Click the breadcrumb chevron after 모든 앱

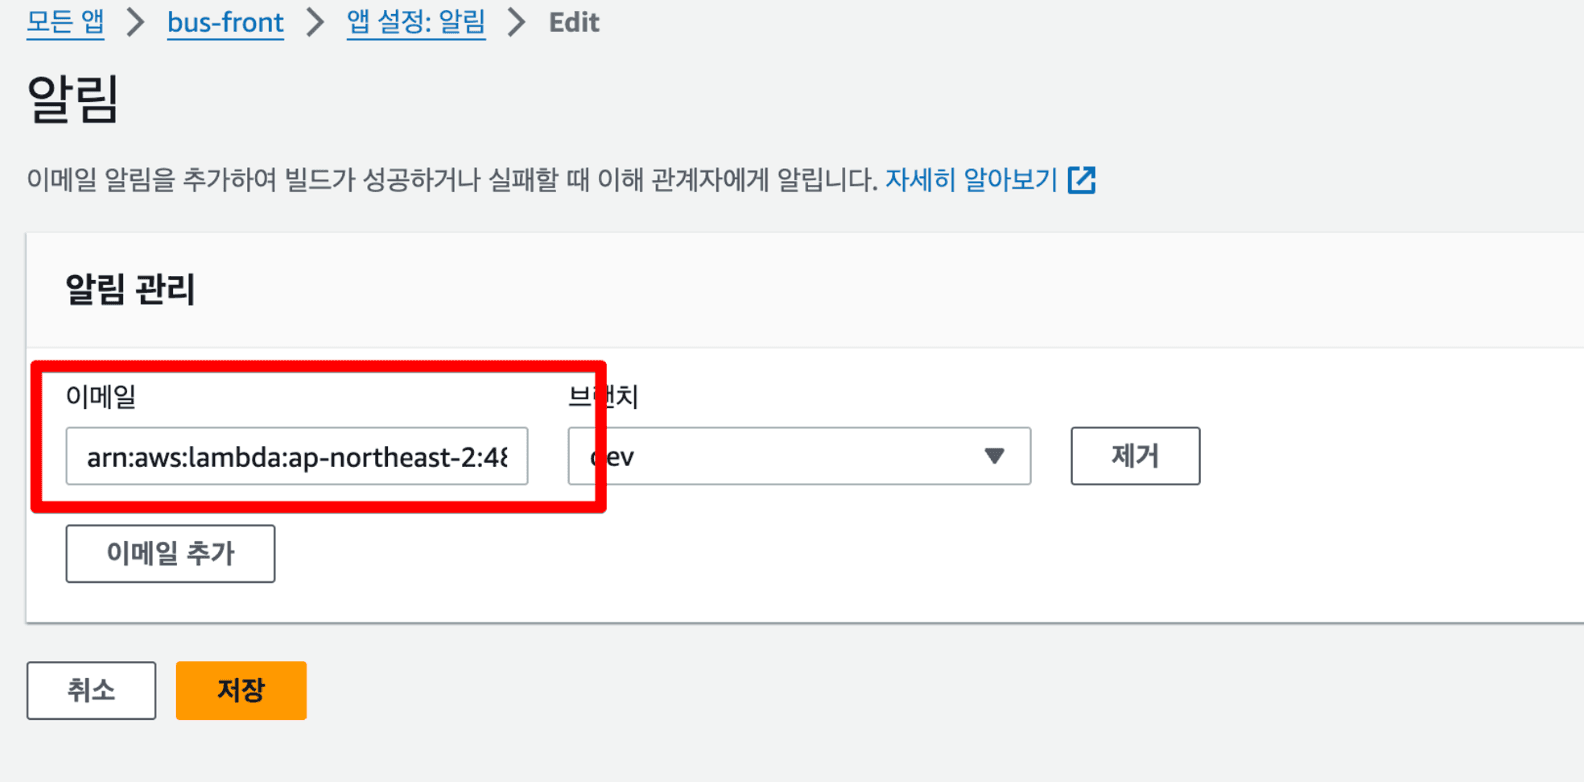135,22
